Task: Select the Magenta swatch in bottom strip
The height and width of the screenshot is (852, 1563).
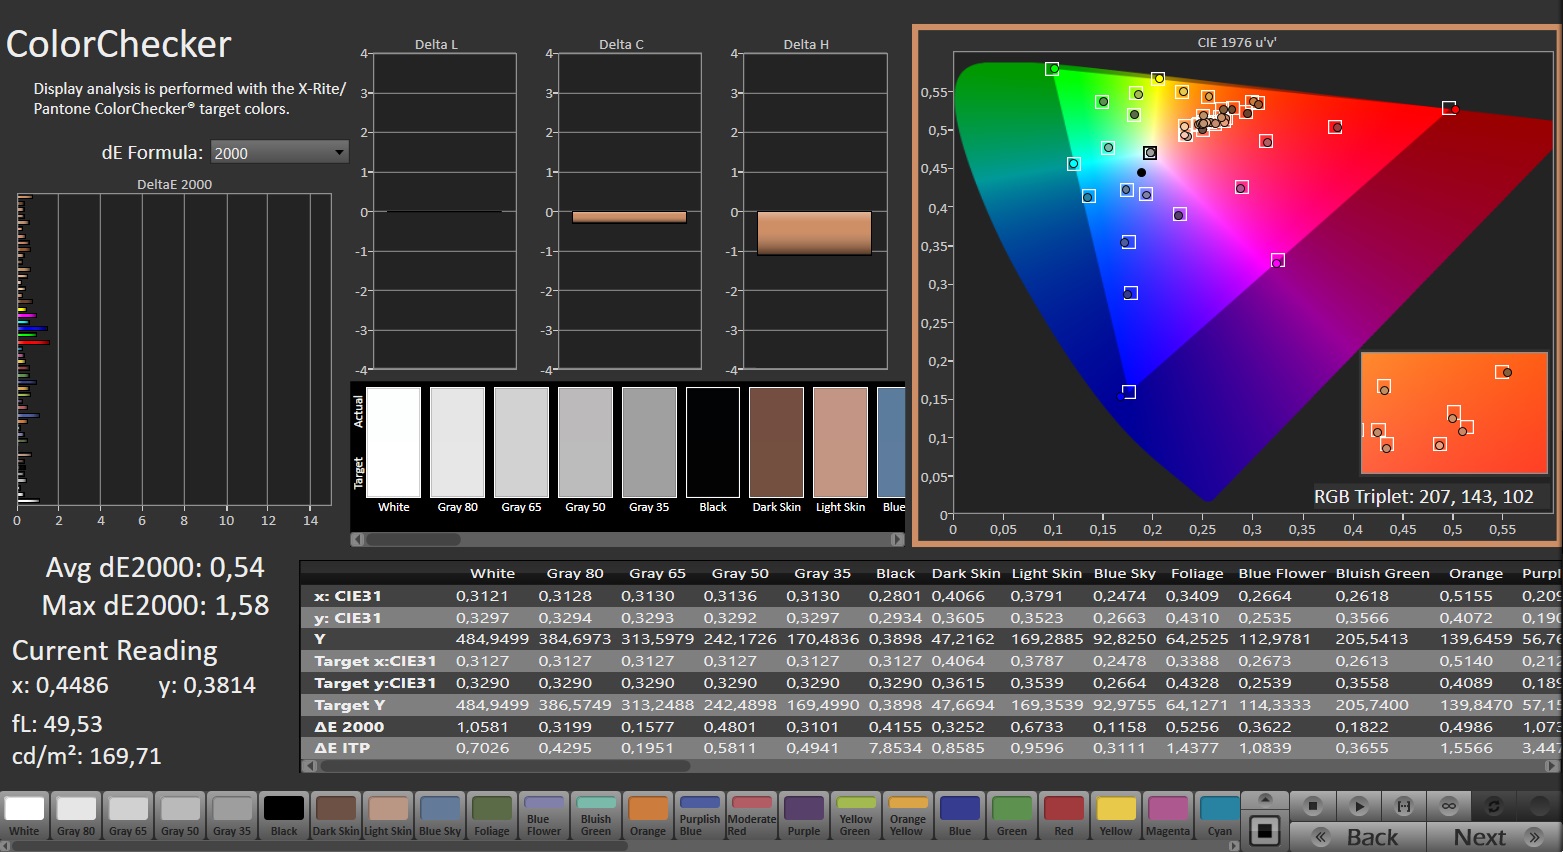Action: (x=1167, y=816)
